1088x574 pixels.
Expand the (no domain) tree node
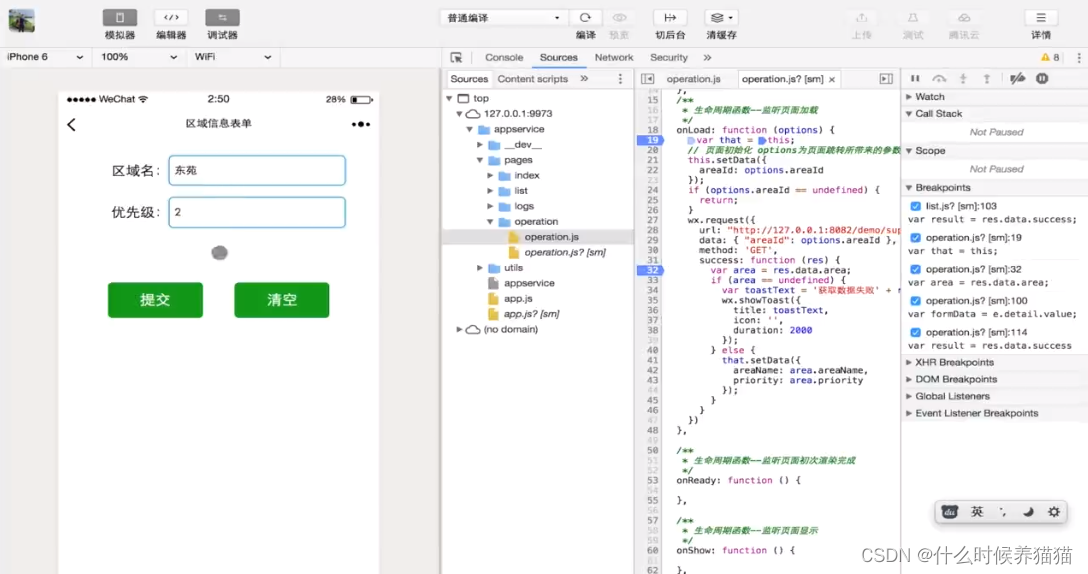(459, 330)
